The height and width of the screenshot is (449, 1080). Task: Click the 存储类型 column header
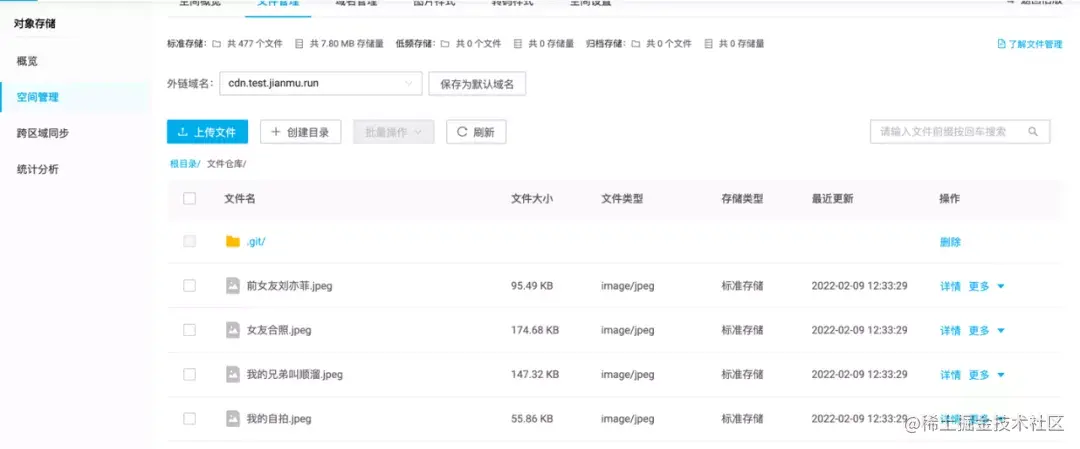742,198
